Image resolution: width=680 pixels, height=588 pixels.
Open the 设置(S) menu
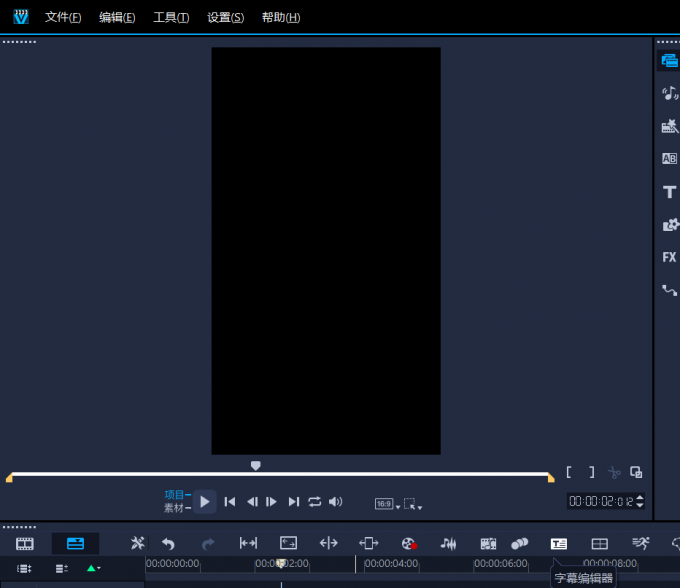tap(225, 17)
